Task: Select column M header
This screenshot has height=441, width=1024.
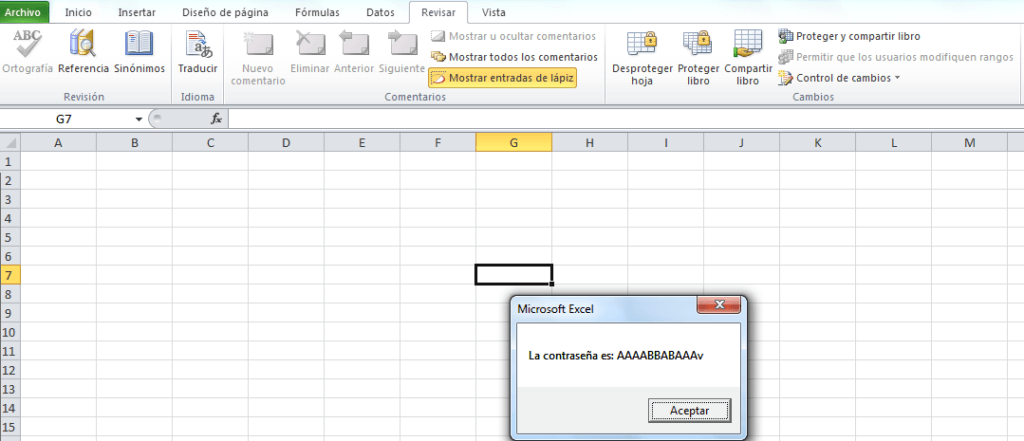Action: [x=969, y=142]
